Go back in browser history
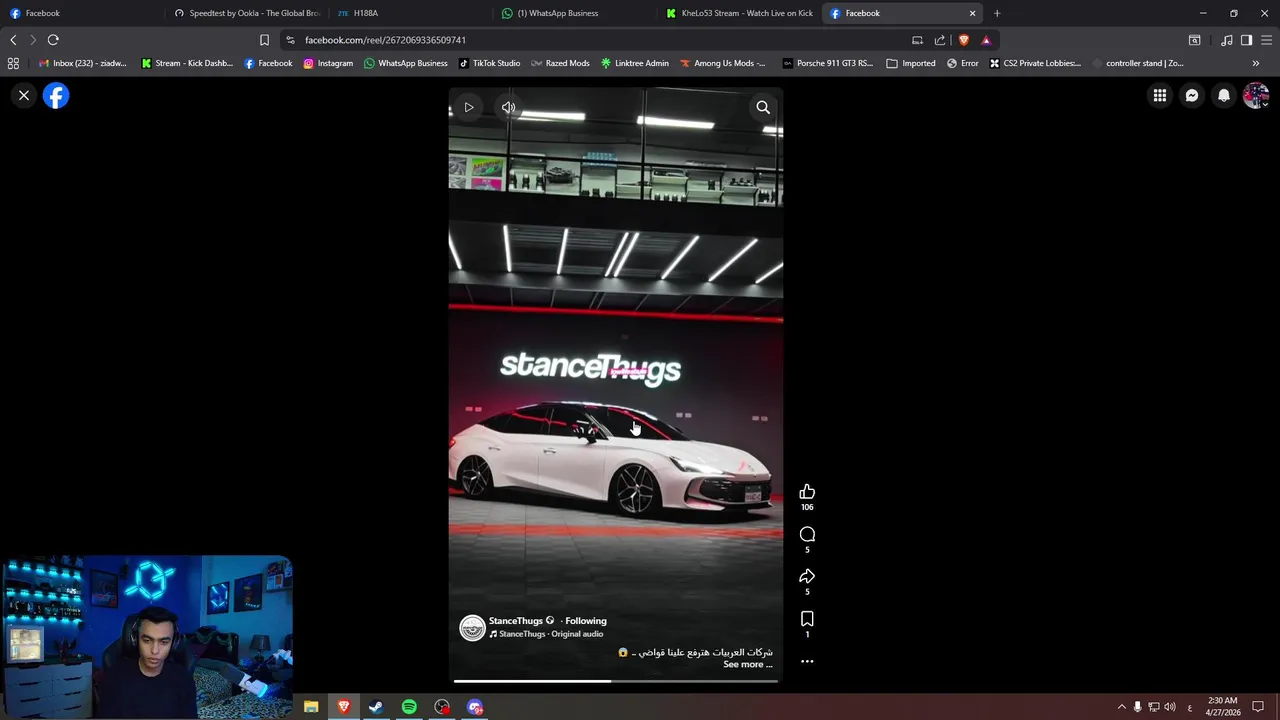This screenshot has height=720, width=1280. pos(13,40)
